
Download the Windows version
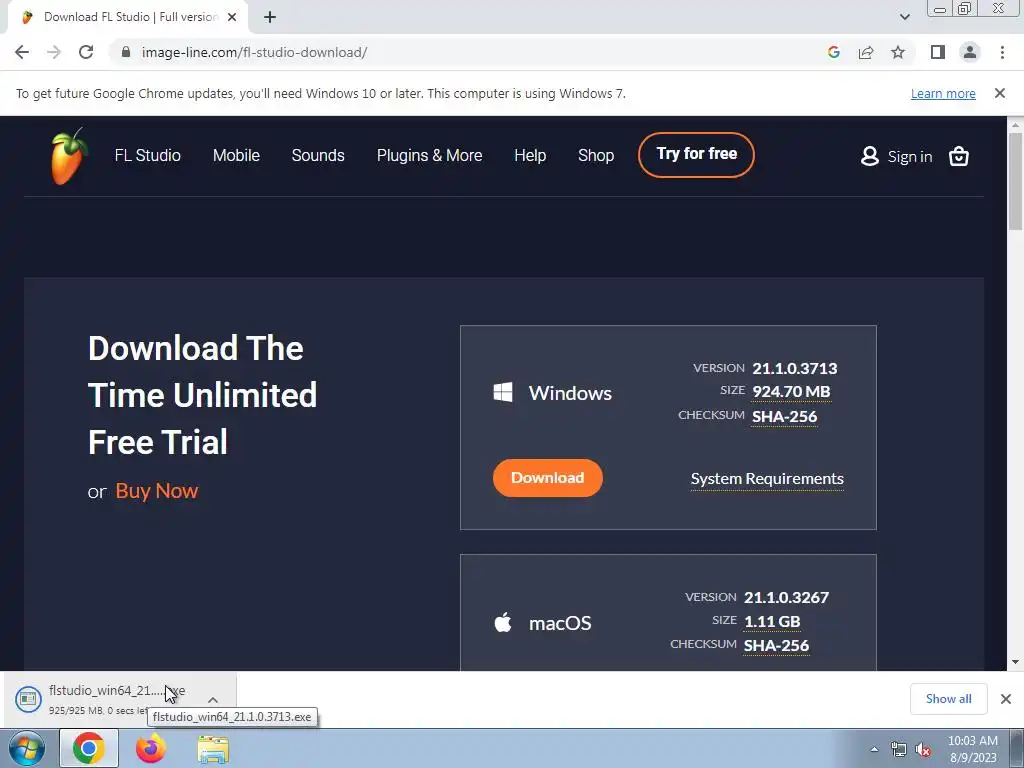click(x=547, y=478)
